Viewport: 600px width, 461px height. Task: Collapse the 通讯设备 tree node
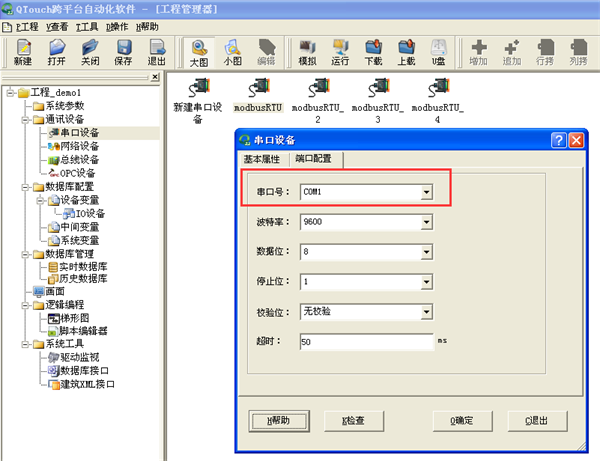(26, 120)
